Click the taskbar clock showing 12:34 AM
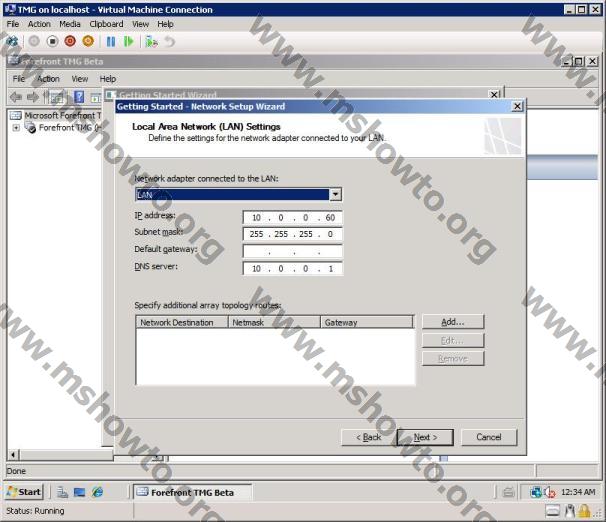This screenshot has height=522, width=606. point(578,492)
